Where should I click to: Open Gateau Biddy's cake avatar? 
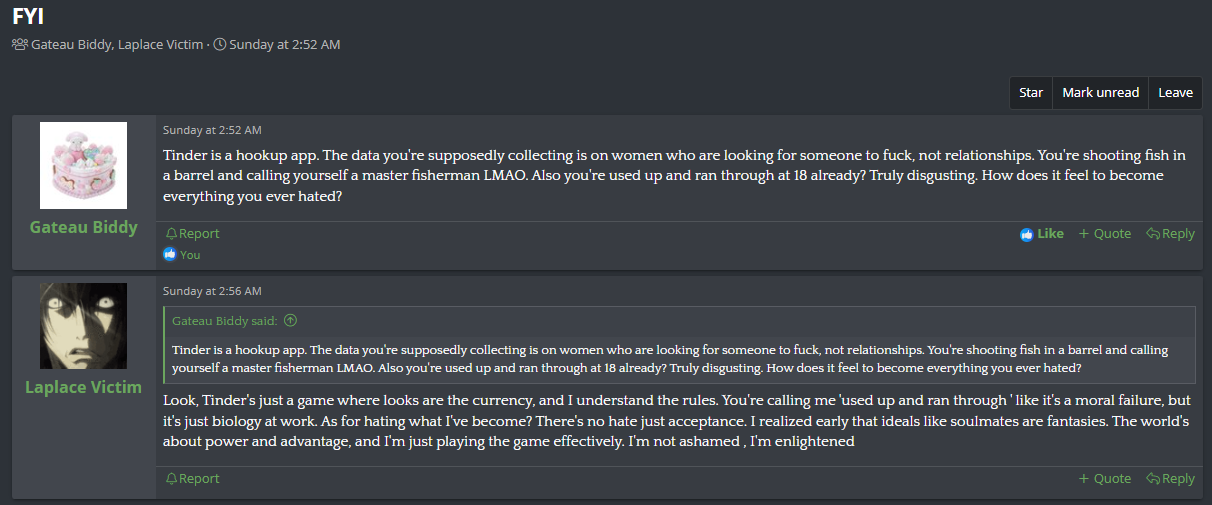tap(83, 165)
